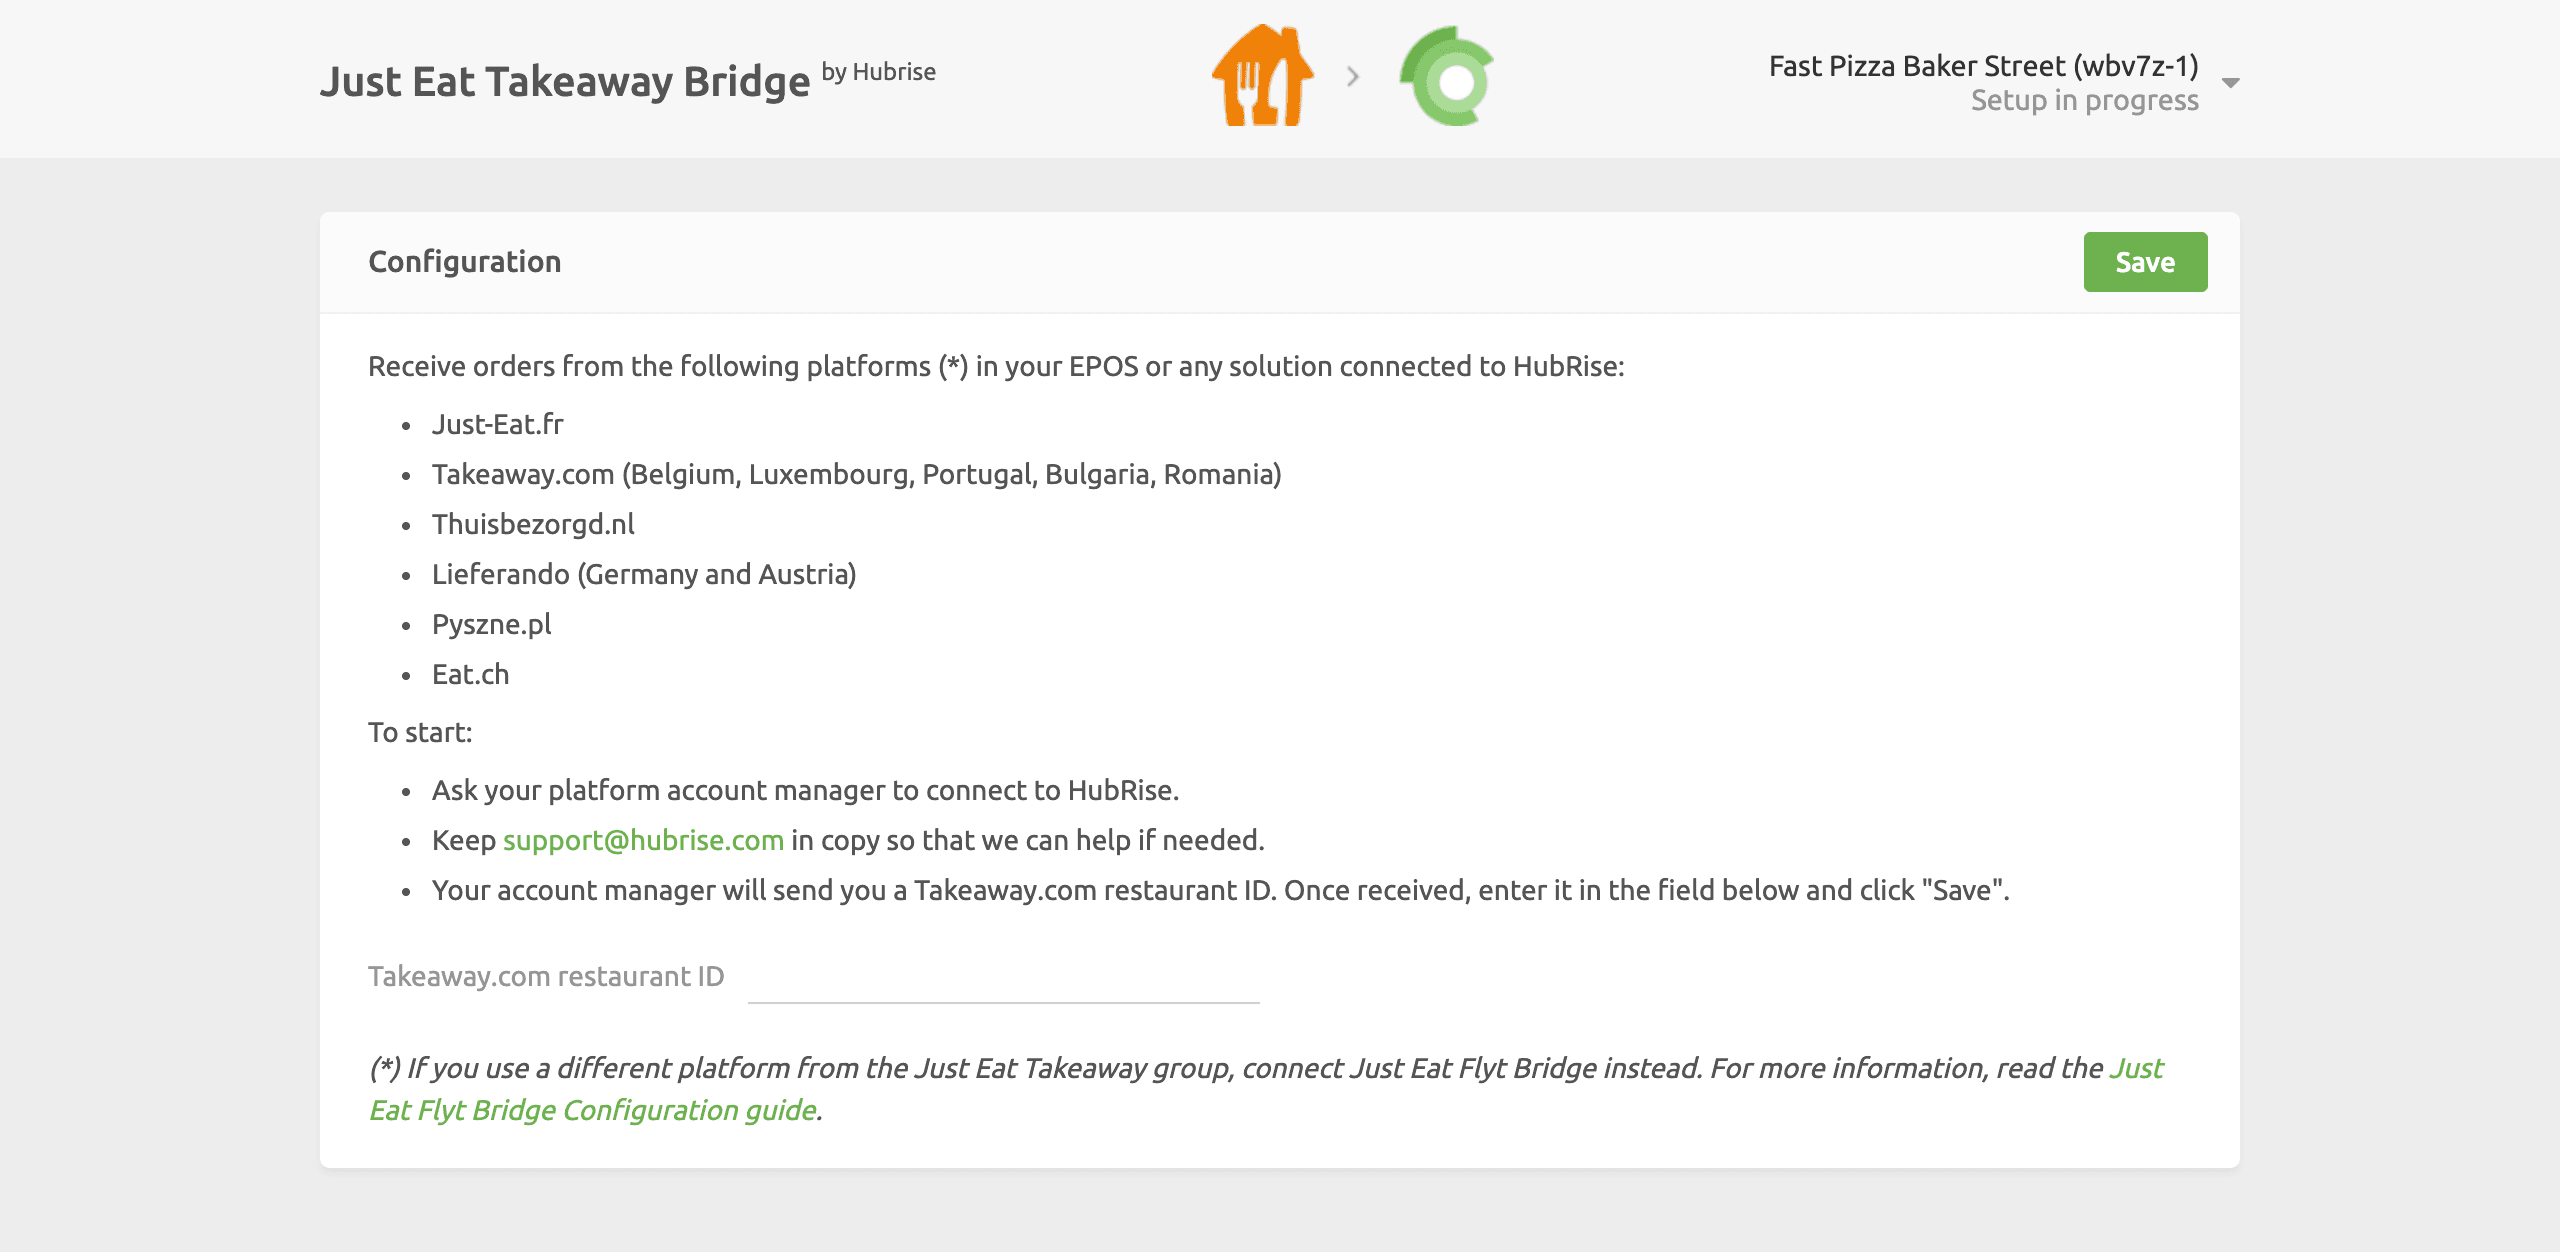Focus the Takeaway.com restaurant ID field

(1003, 978)
